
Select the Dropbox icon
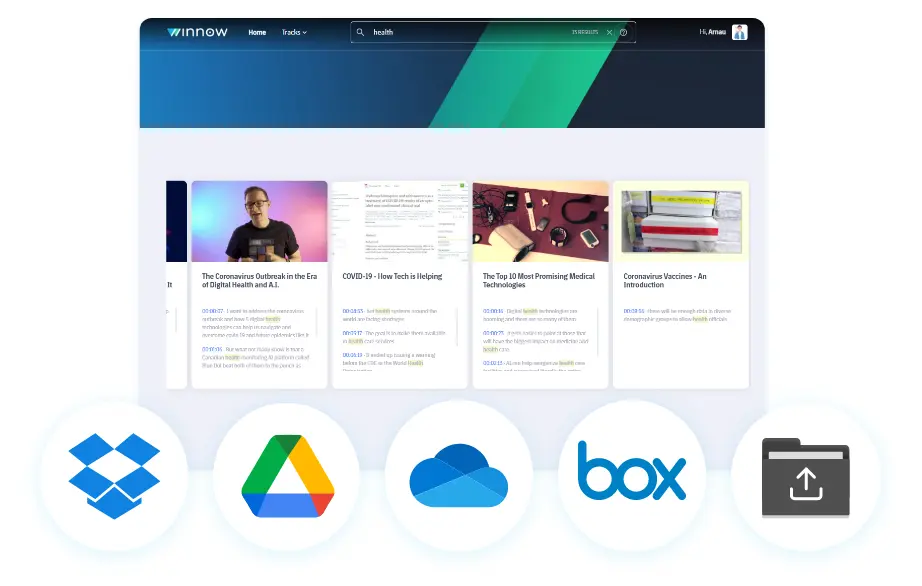point(114,476)
